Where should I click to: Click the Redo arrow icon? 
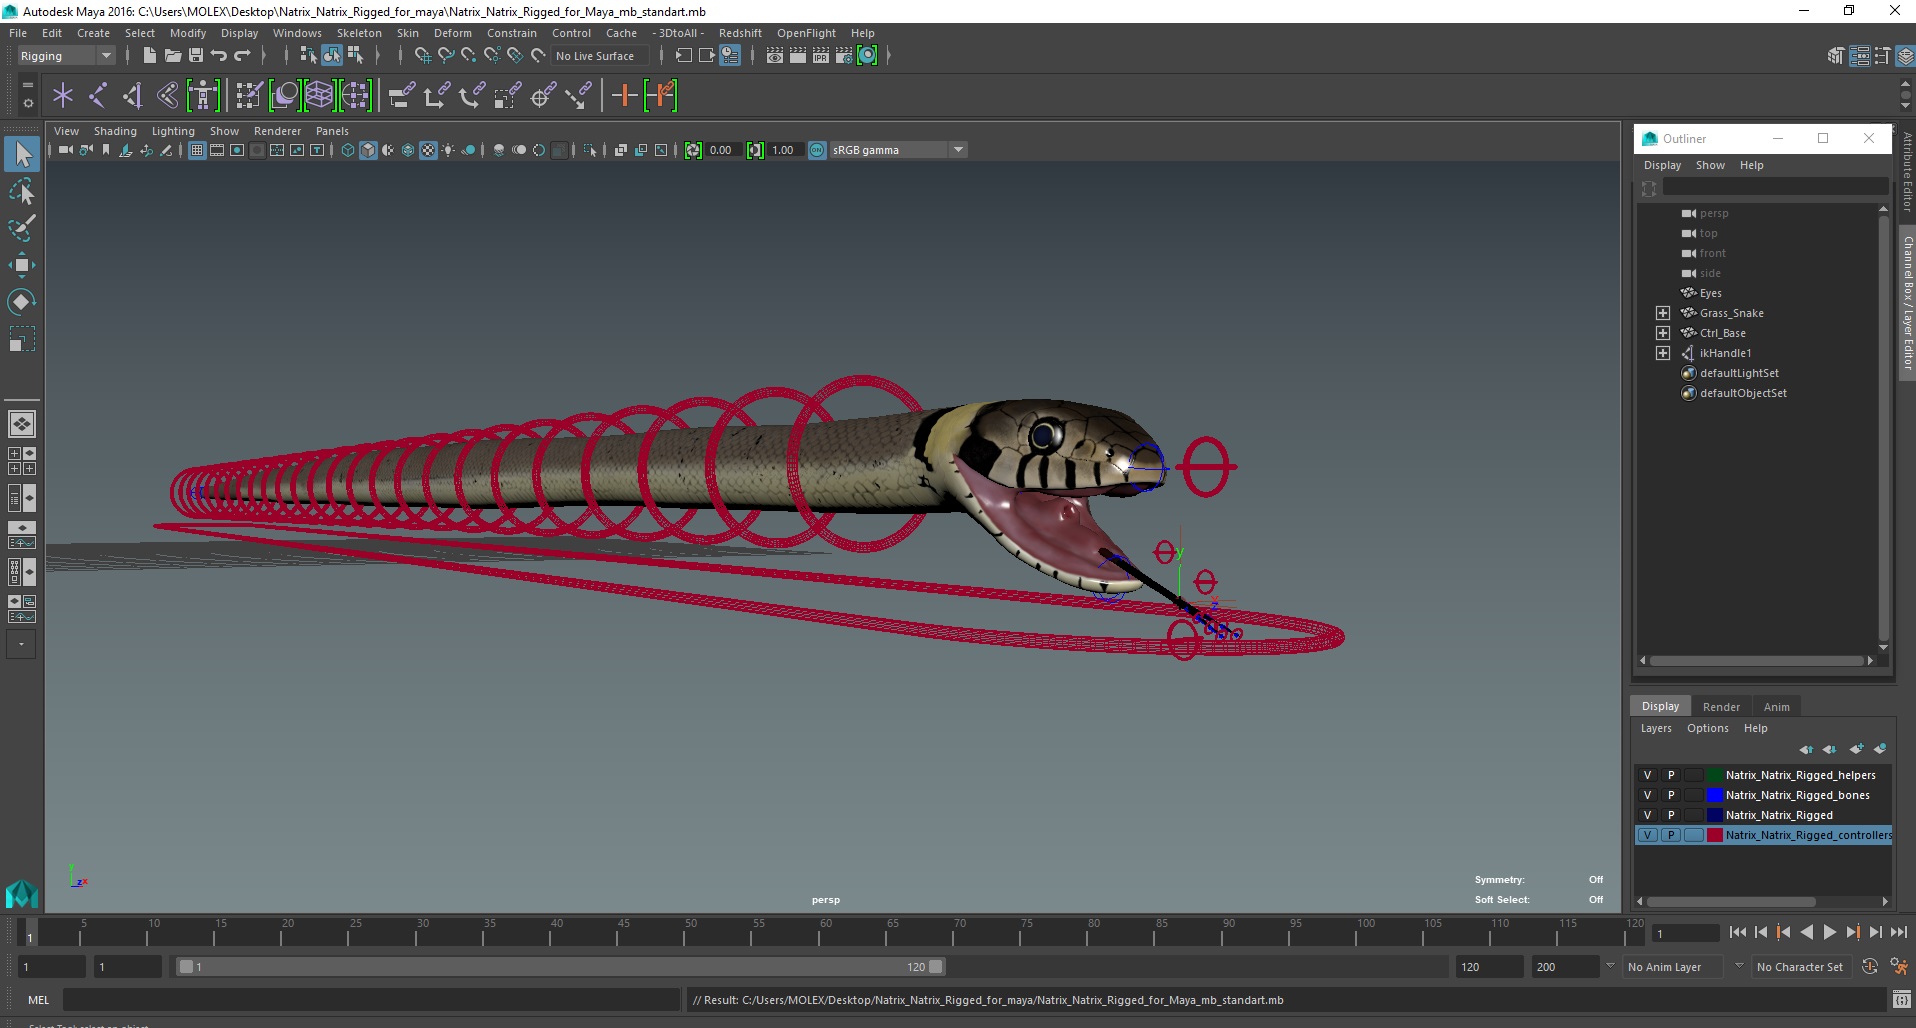[242, 56]
